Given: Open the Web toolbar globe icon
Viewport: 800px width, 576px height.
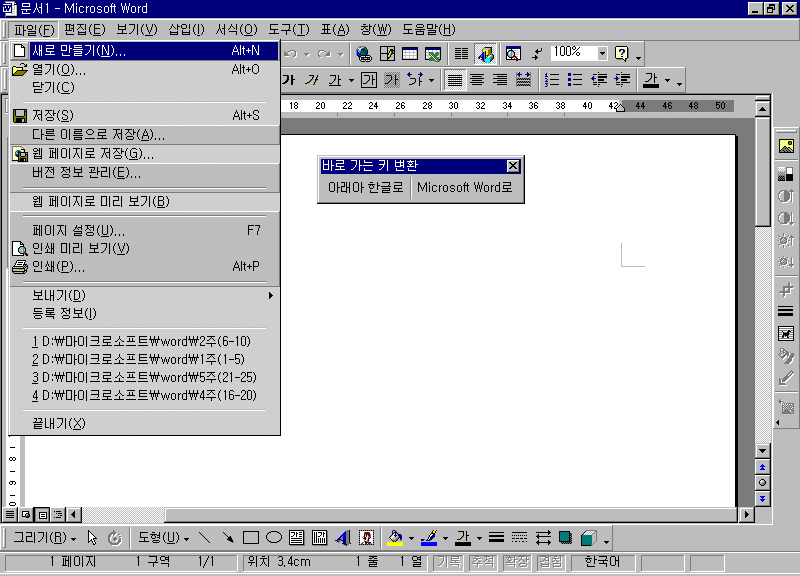Looking at the screenshot, I should click(363, 54).
